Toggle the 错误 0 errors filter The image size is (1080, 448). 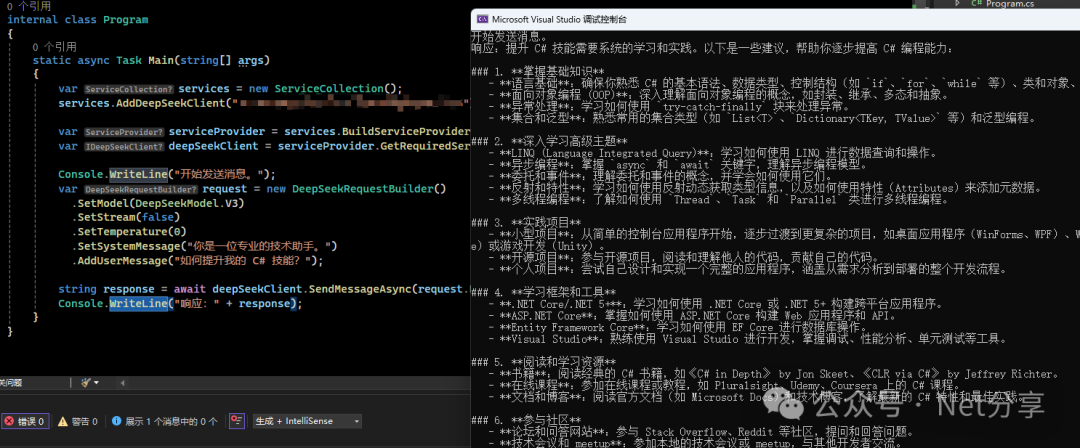pos(25,421)
